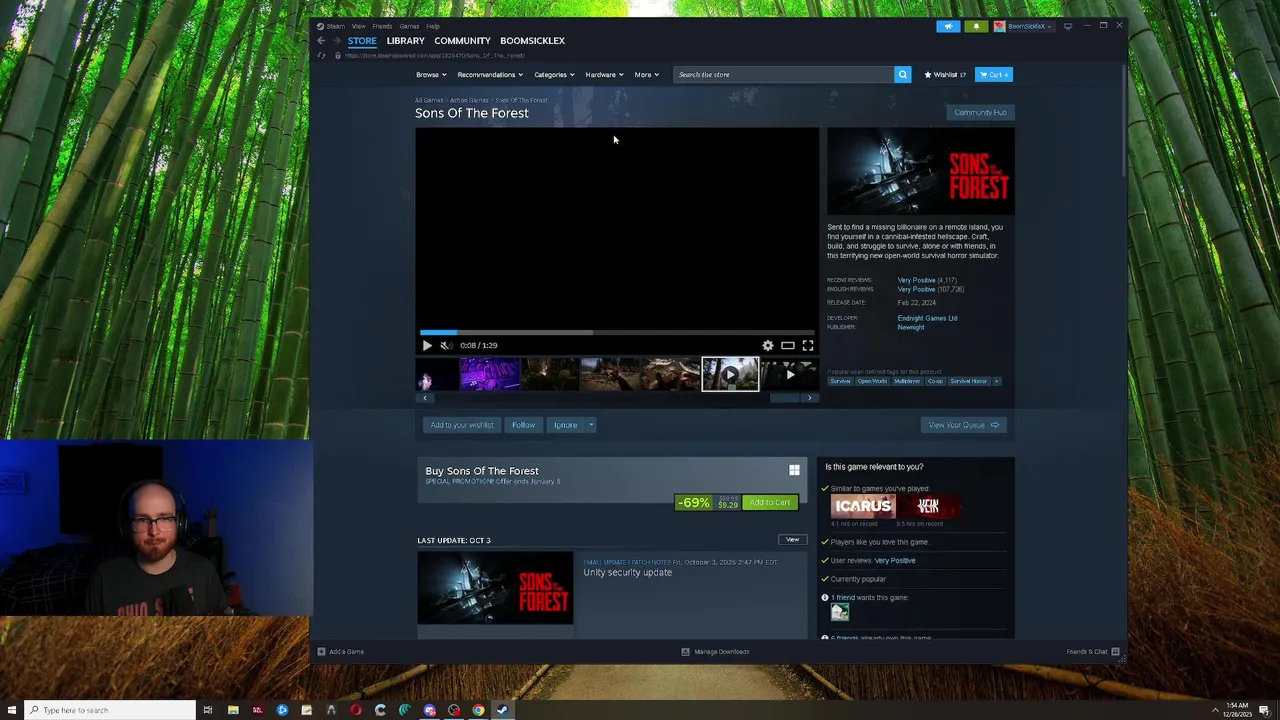This screenshot has width=1280, height=720.
Task: Open the Survival Horror tag
Action: [968, 381]
